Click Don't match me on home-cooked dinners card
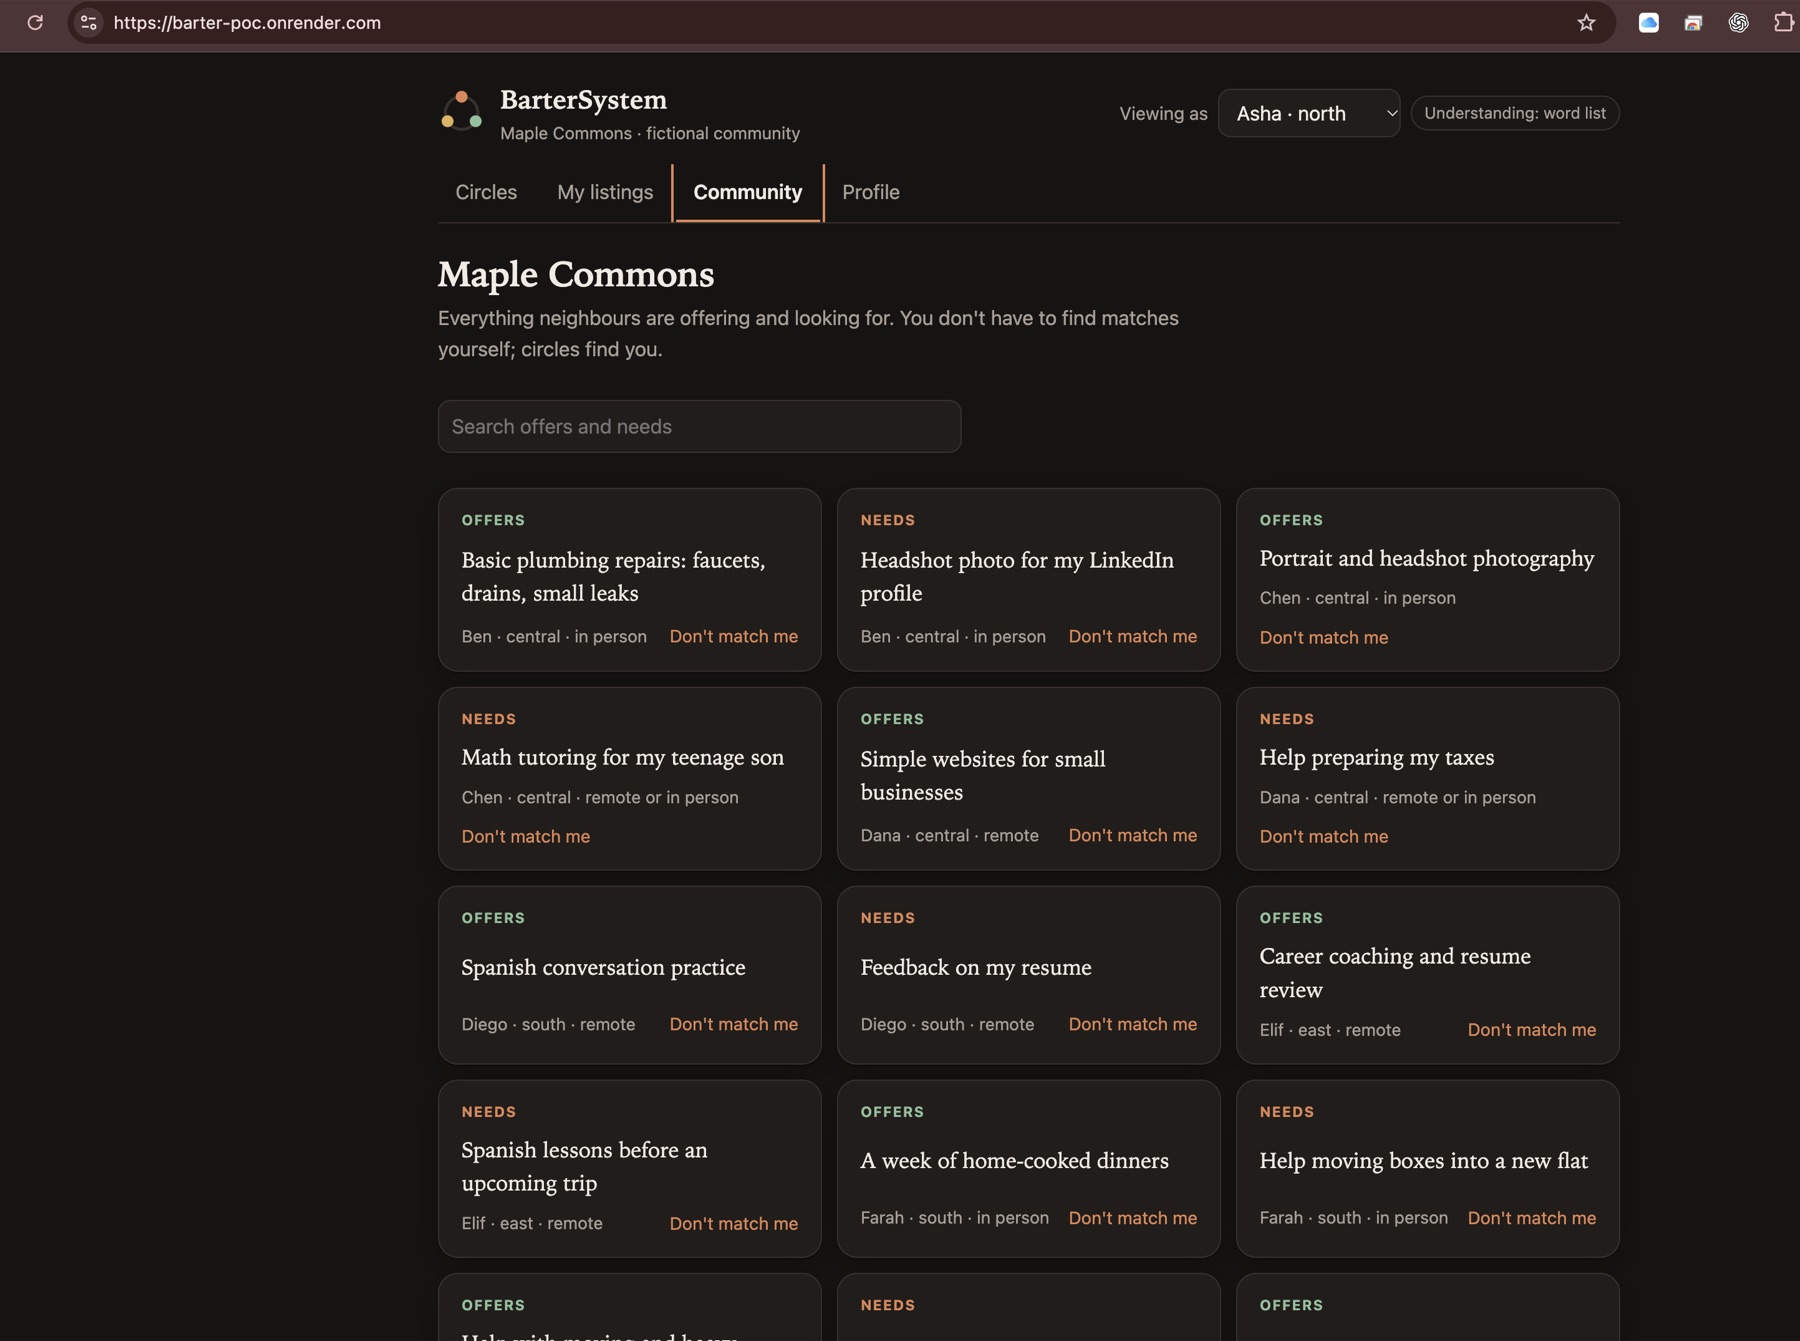Image resolution: width=1800 pixels, height=1341 pixels. [1133, 1218]
